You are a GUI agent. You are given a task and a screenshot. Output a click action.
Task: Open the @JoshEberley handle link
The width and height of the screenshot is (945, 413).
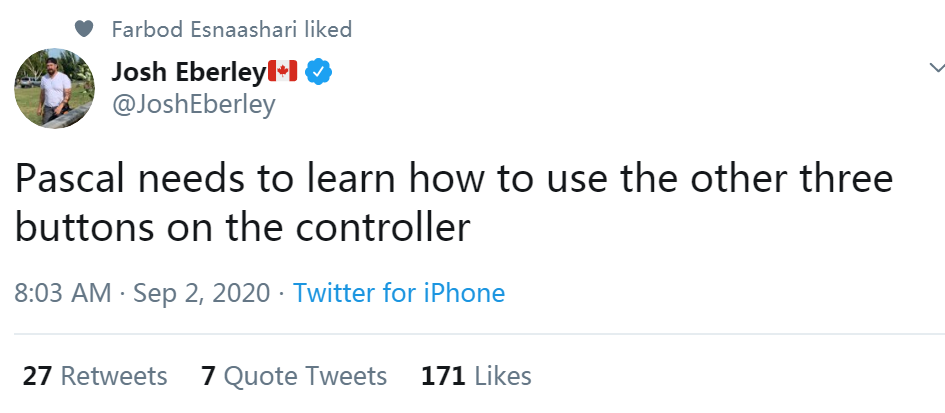pyautogui.click(x=193, y=104)
